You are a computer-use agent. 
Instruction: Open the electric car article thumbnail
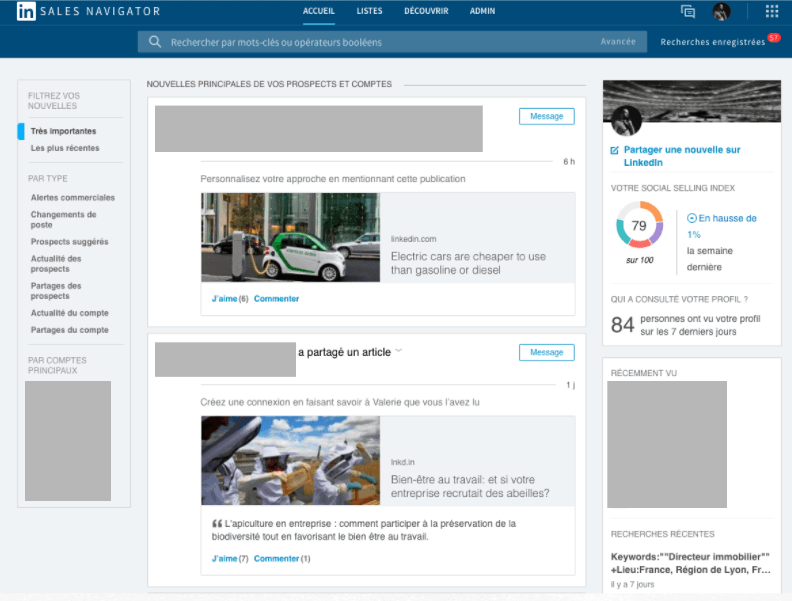290,237
